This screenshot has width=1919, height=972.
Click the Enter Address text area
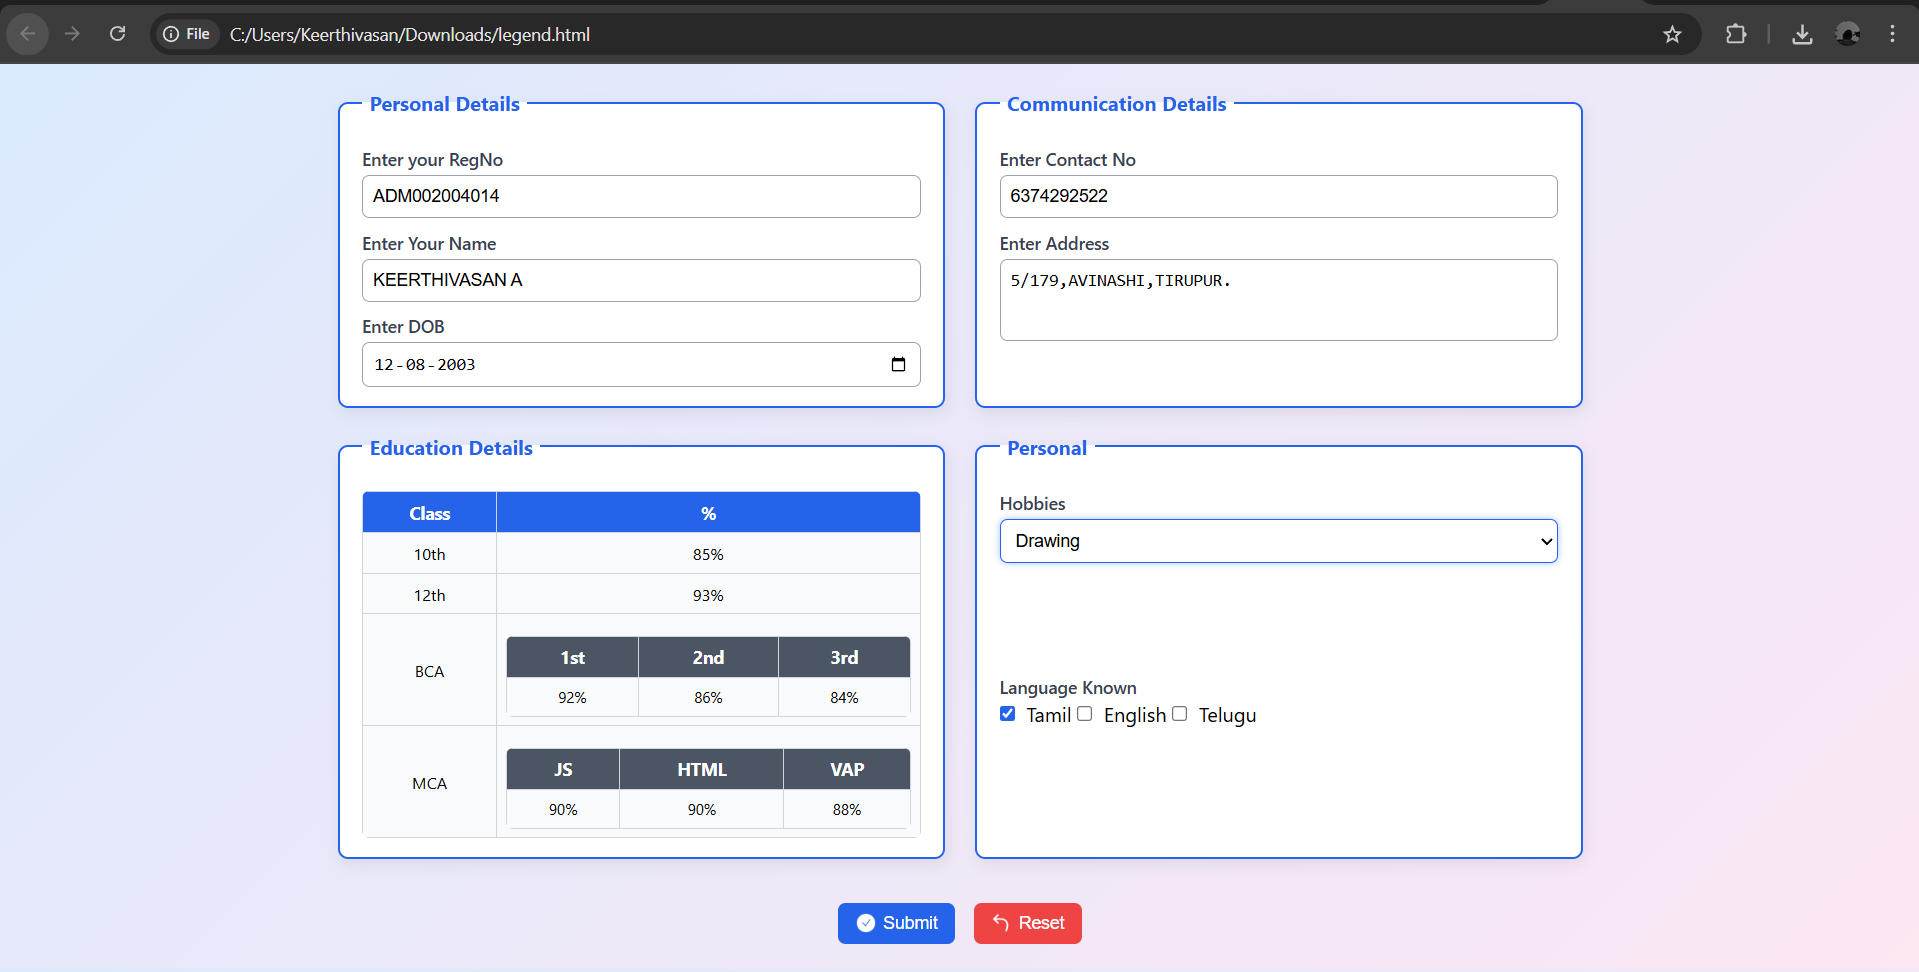pos(1278,300)
